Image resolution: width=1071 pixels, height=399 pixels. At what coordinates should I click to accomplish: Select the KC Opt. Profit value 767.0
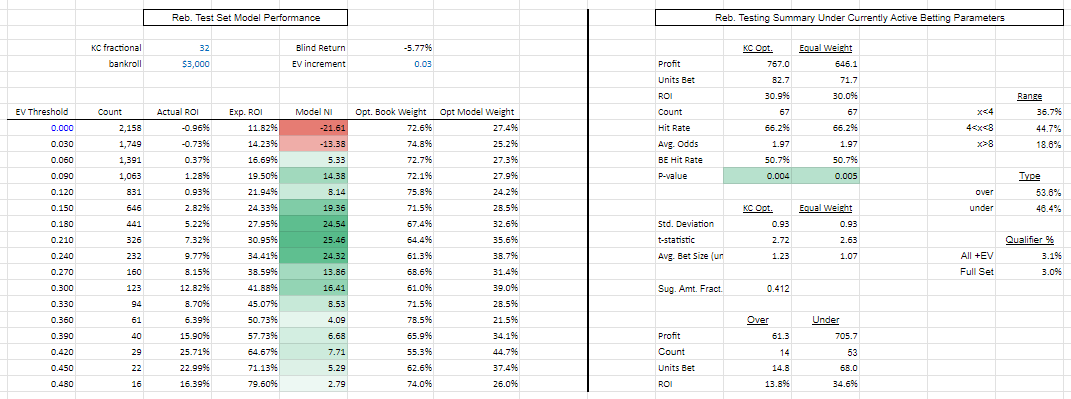click(x=757, y=64)
